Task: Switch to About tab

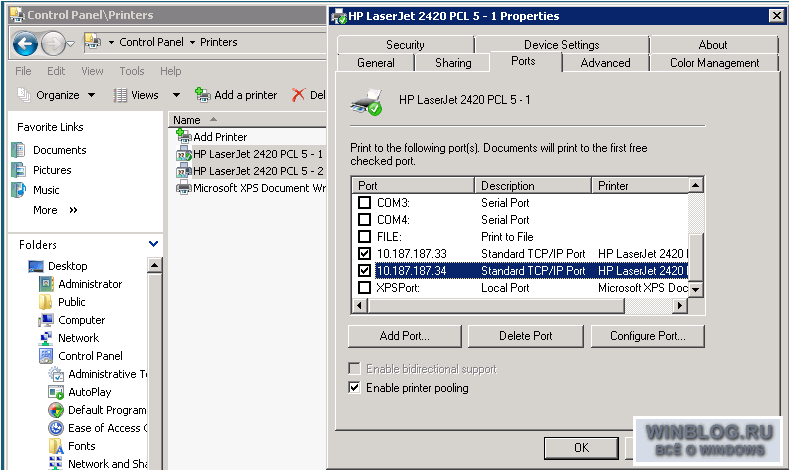Action: [713, 45]
